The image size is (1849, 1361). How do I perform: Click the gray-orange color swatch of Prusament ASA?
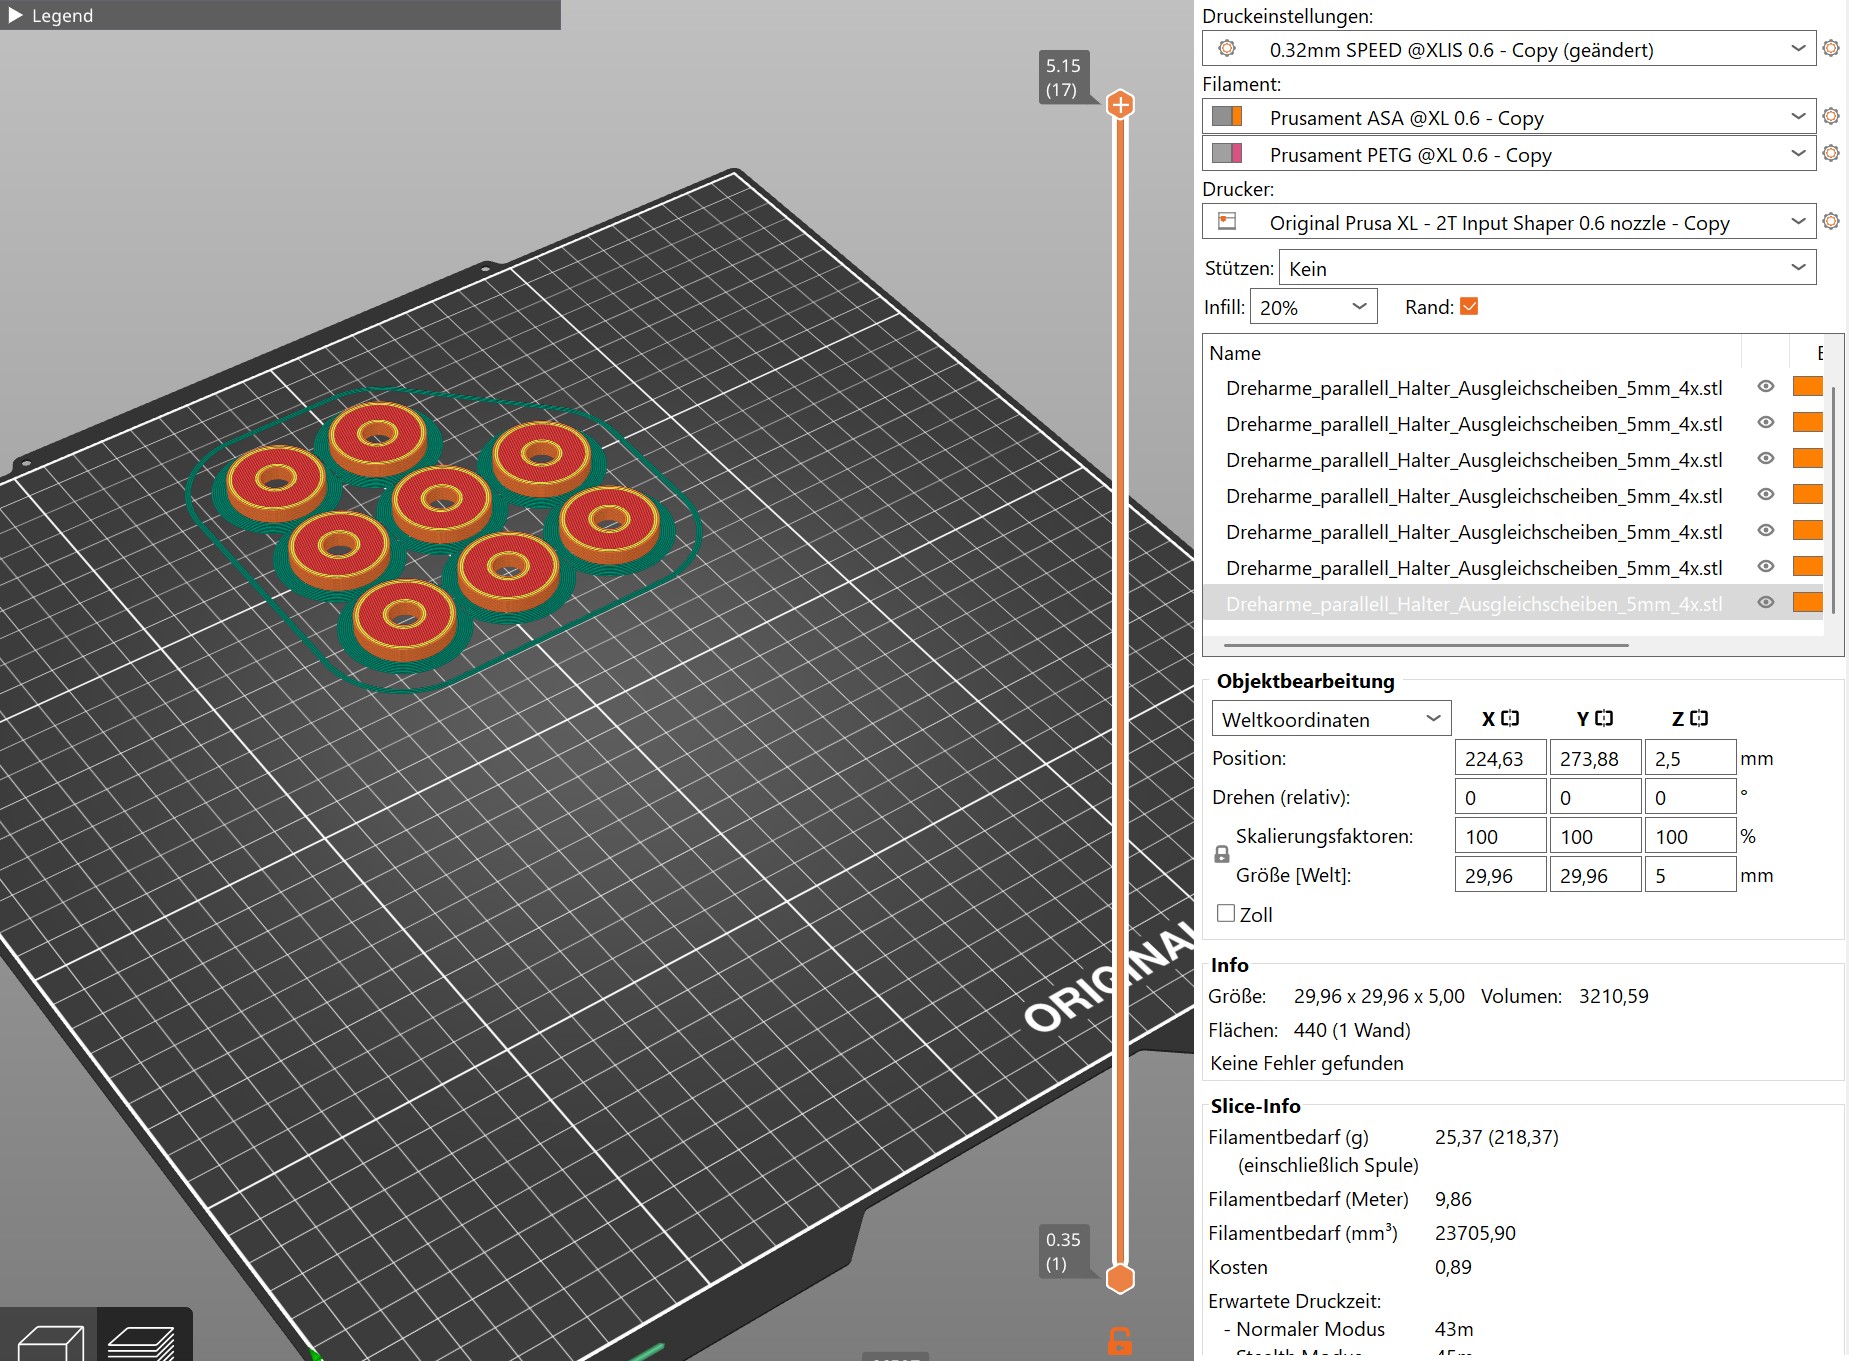point(1227,116)
